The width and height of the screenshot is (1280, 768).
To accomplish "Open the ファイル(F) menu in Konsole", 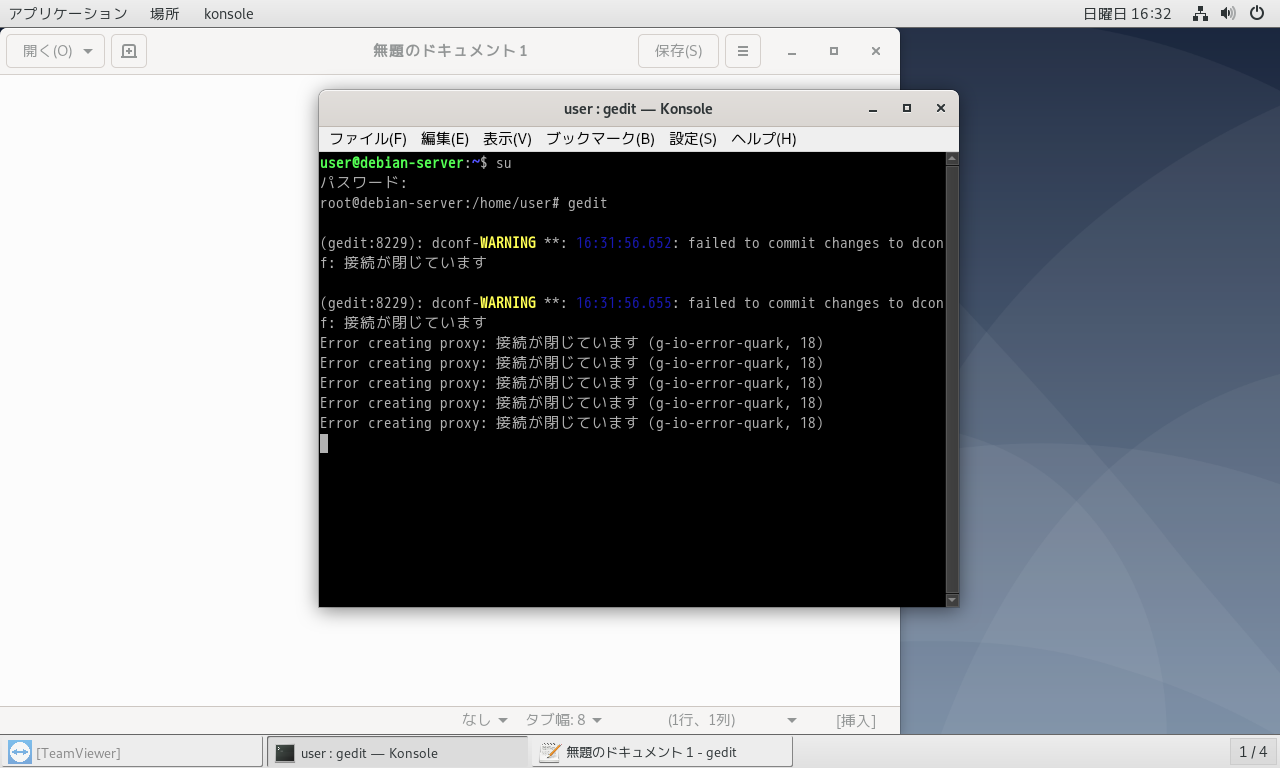I will click(x=367, y=139).
